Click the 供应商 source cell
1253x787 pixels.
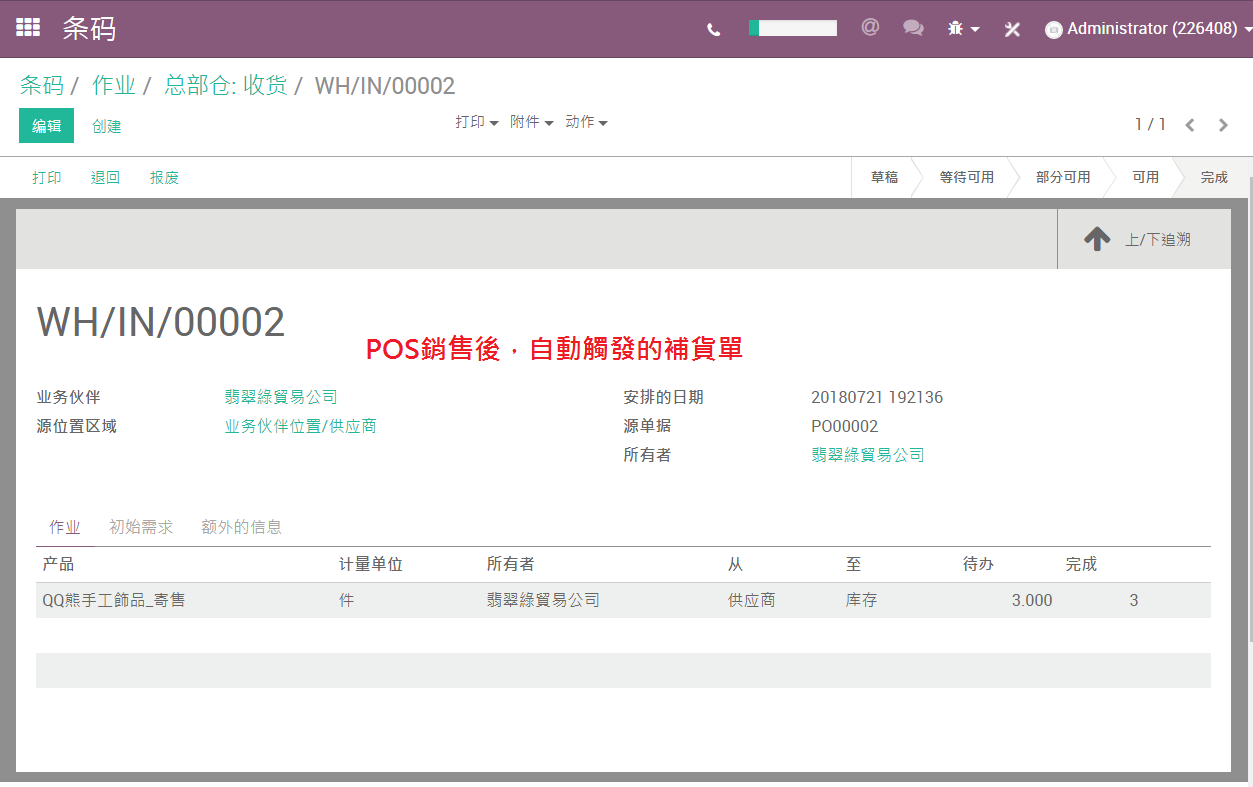pos(751,600)
